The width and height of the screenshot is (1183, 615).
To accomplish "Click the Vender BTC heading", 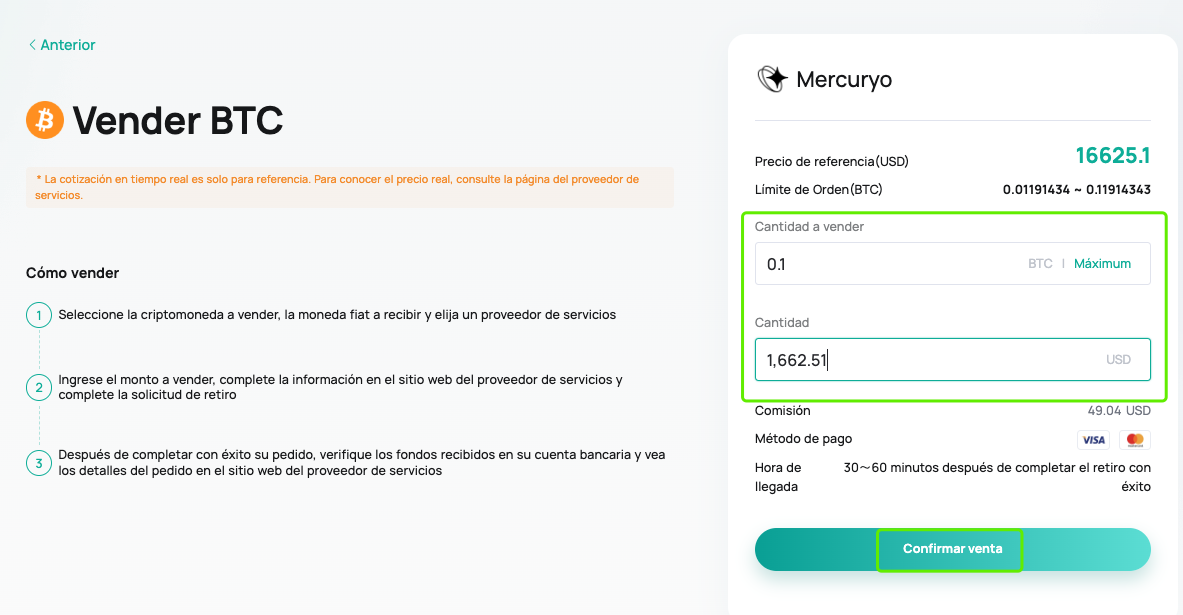I will (177, 121).
